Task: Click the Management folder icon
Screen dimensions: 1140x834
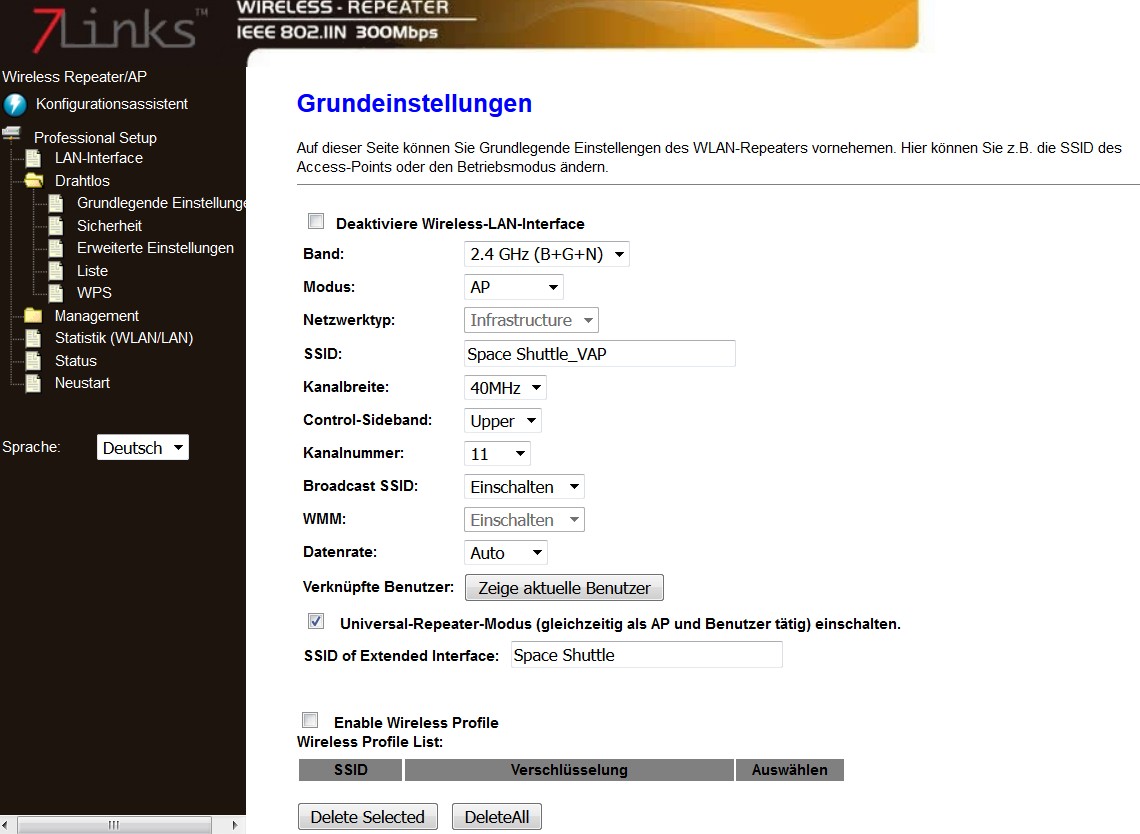Action: (34, 316)
